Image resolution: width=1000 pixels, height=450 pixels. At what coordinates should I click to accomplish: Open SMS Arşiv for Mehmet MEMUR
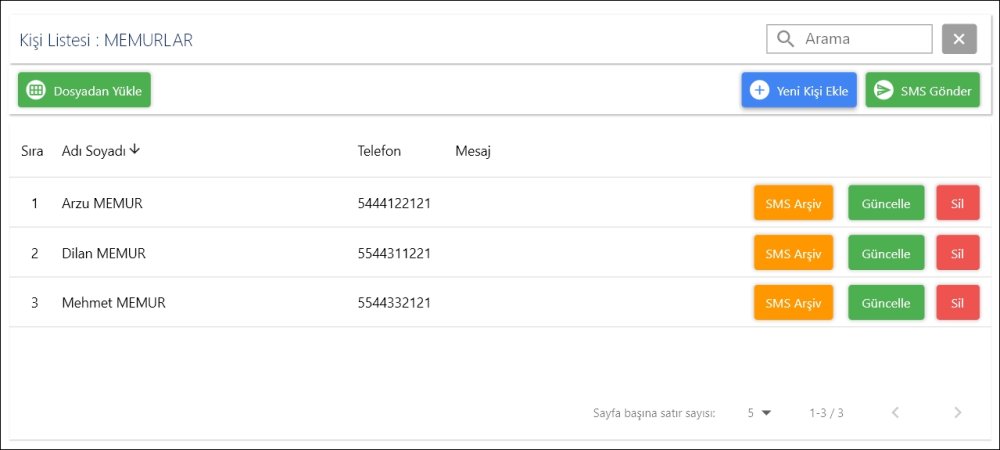tap(793, 303)
